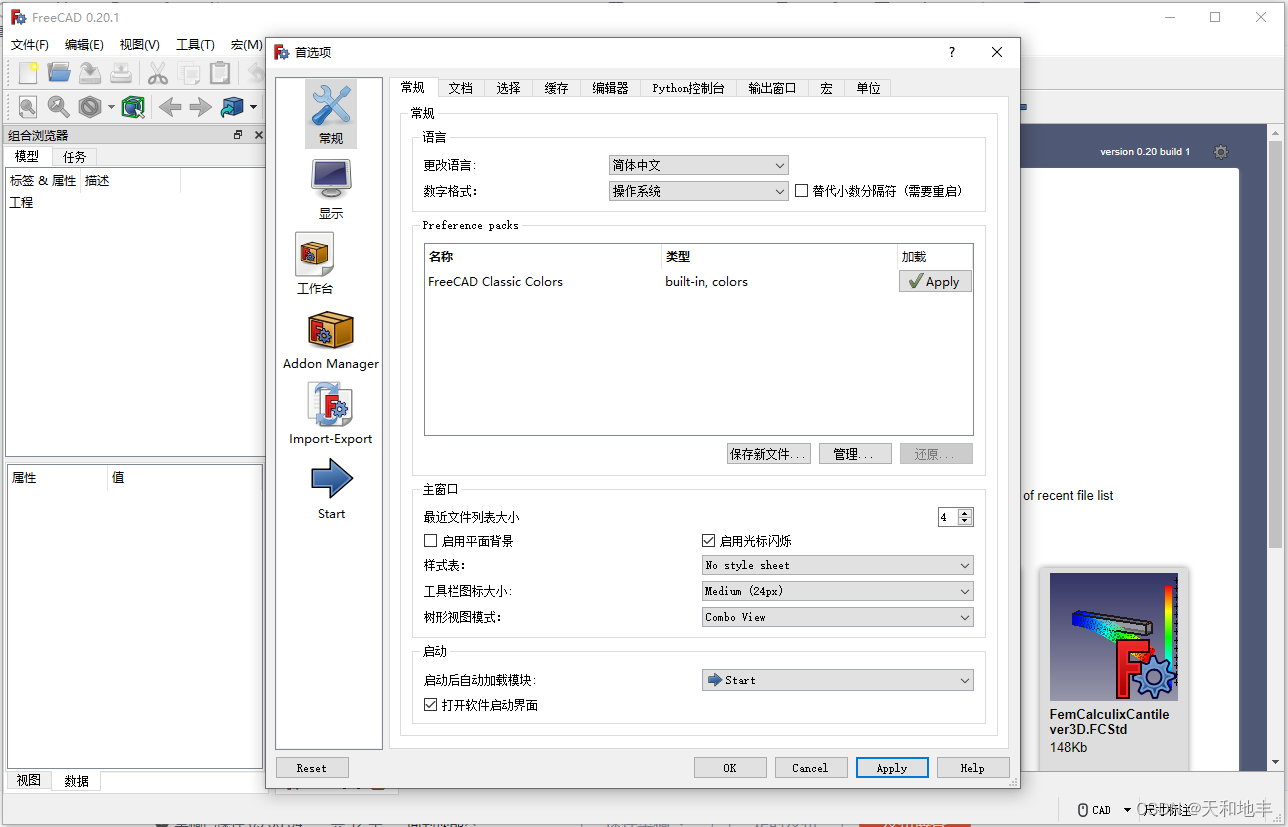Expand the link navigation dropdown arrow
Image resolution: width=1288 pixels, height=827 pixels.
pyautogui.click(x=253, y=107)
